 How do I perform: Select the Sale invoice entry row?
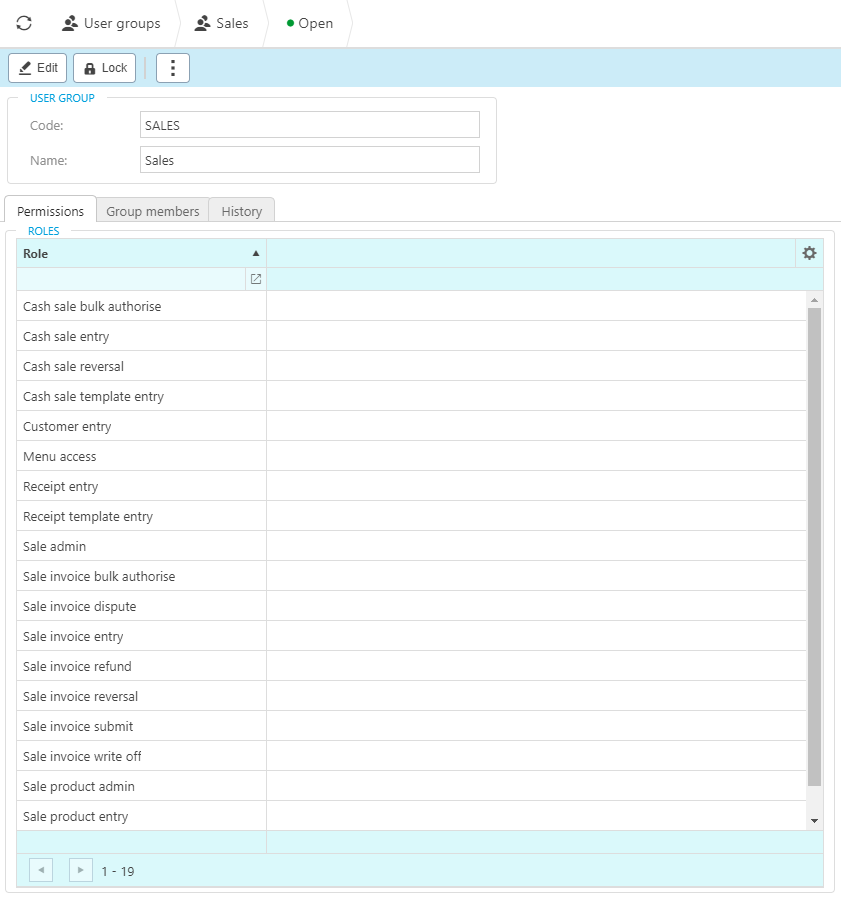click(x=411, y=636)
